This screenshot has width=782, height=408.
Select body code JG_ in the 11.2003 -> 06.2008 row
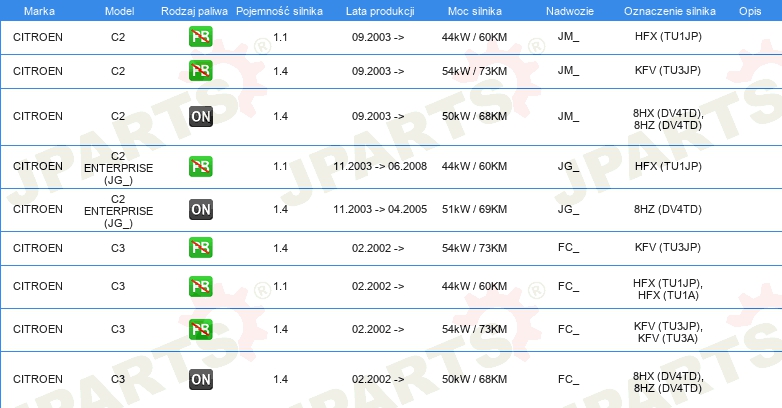[569, 166]
